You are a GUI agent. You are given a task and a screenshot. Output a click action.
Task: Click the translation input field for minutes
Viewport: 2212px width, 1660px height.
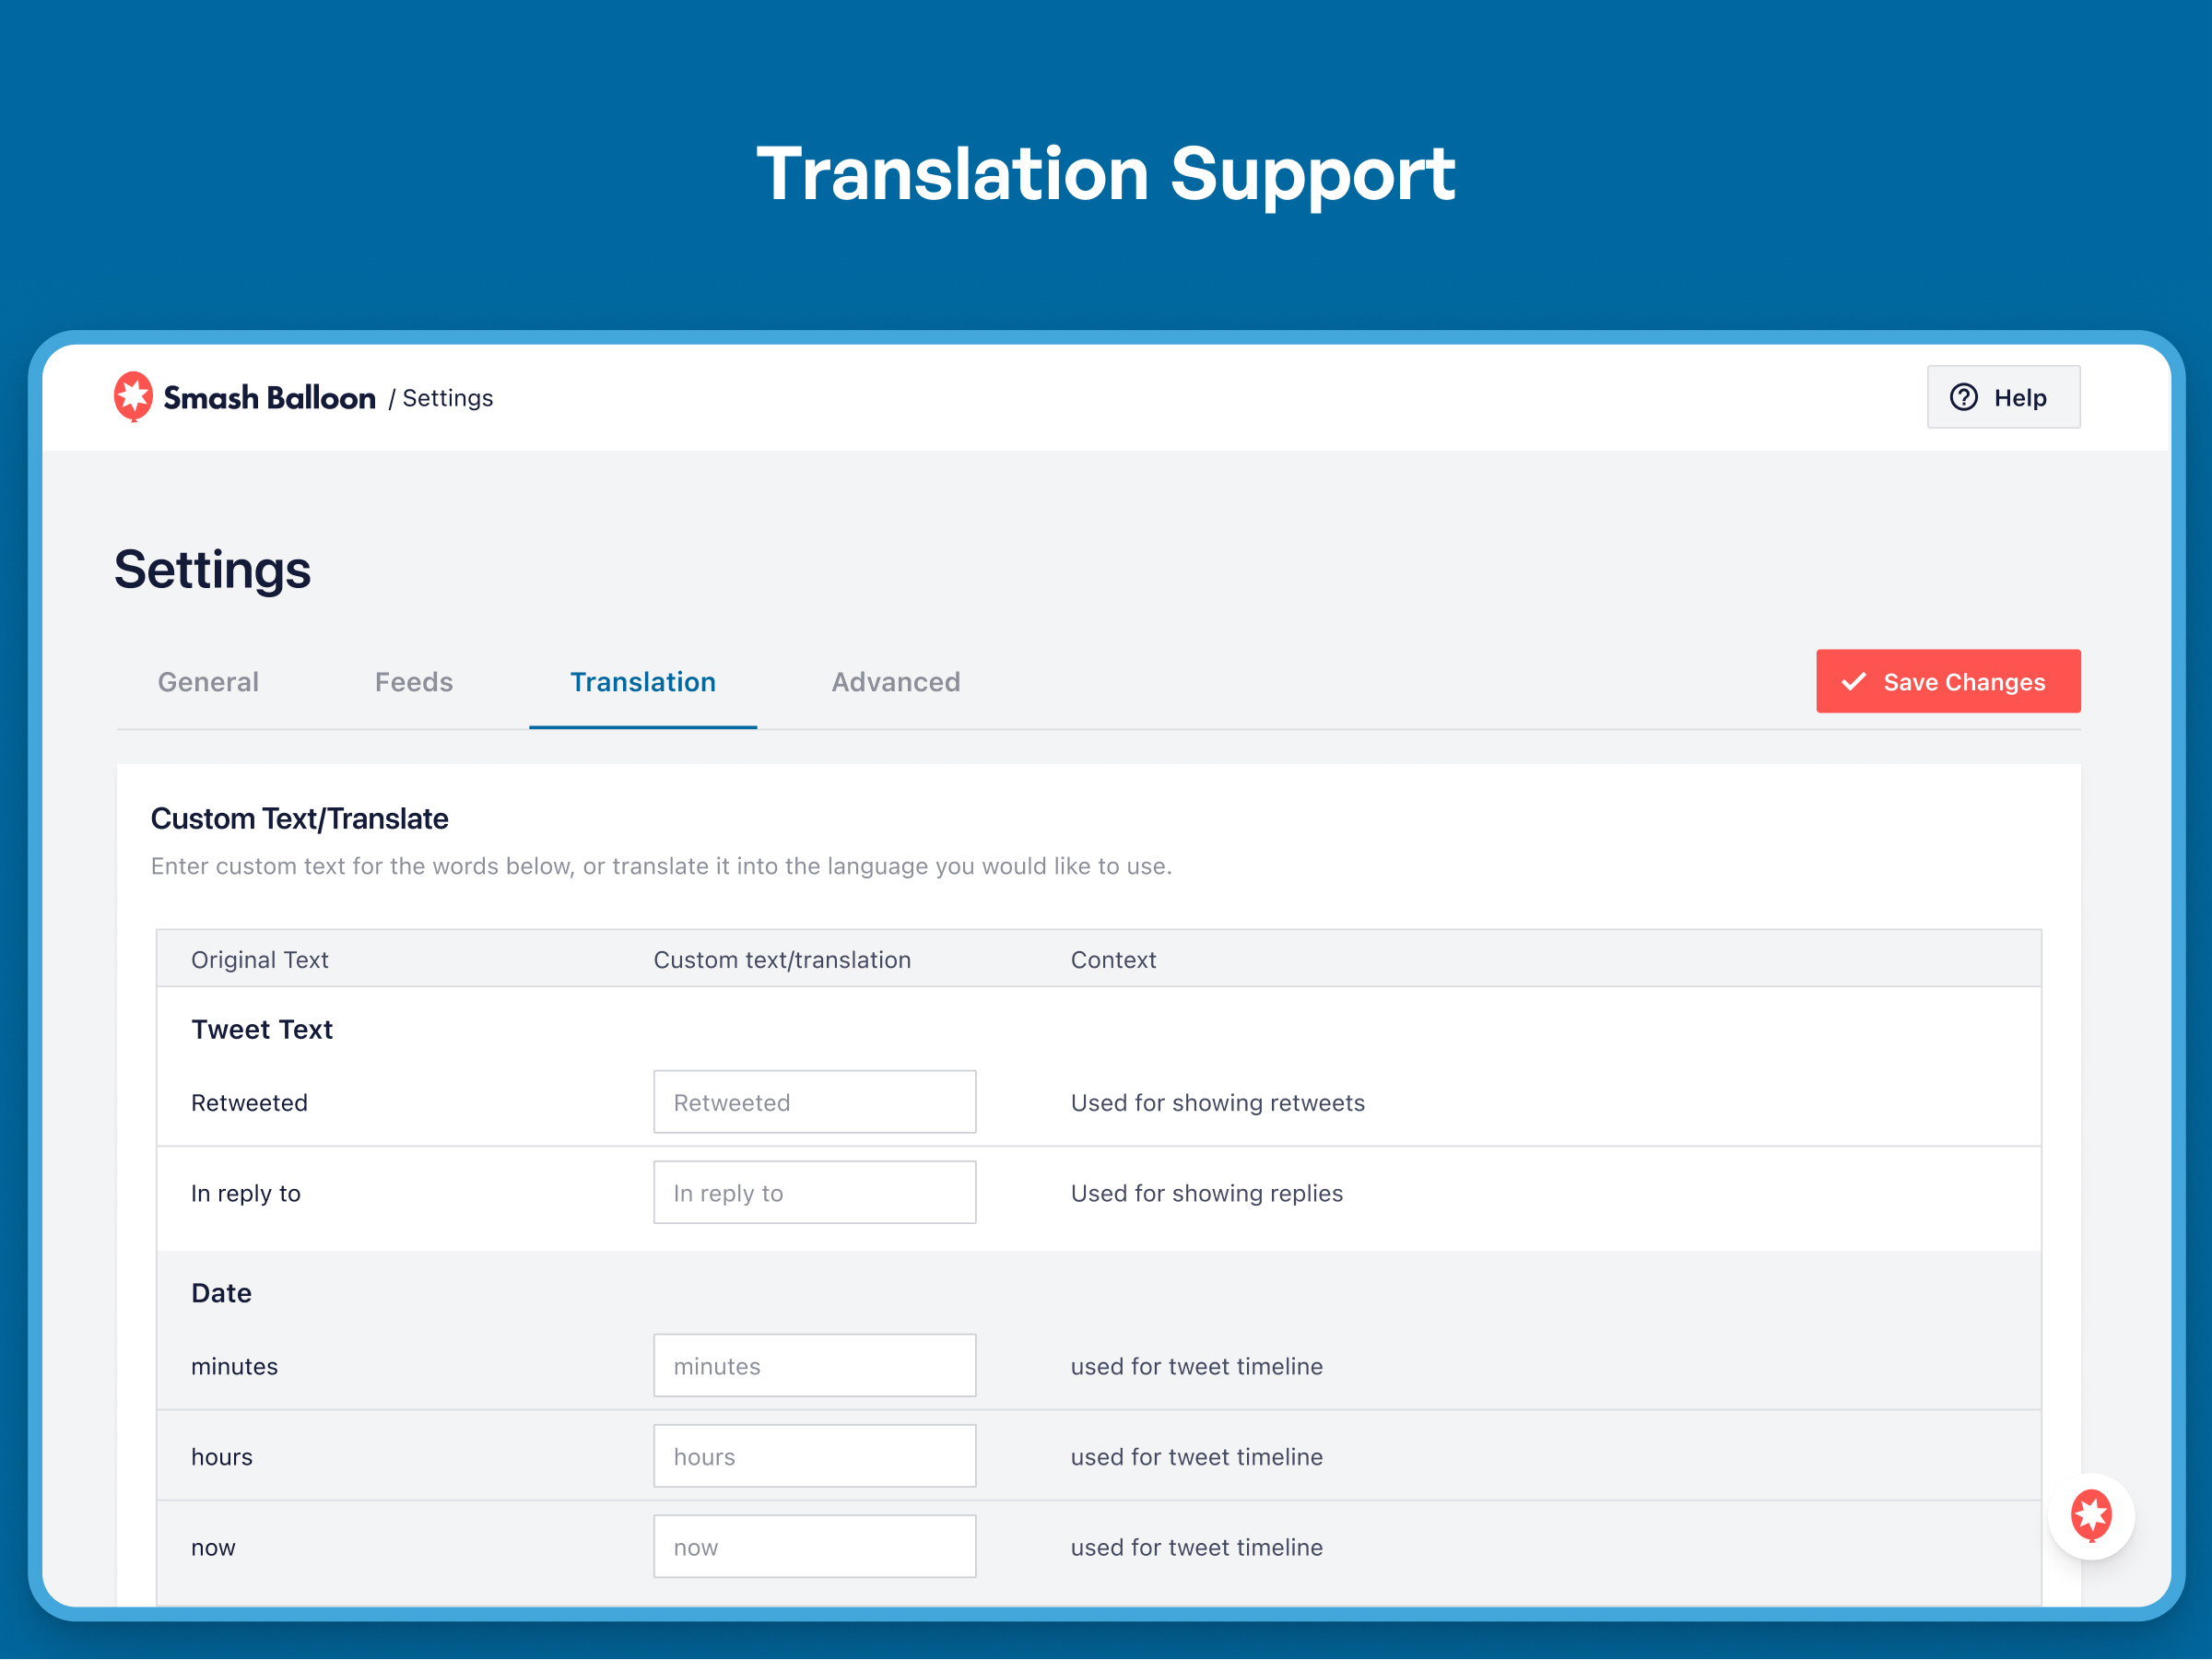tap(812, 1363)
